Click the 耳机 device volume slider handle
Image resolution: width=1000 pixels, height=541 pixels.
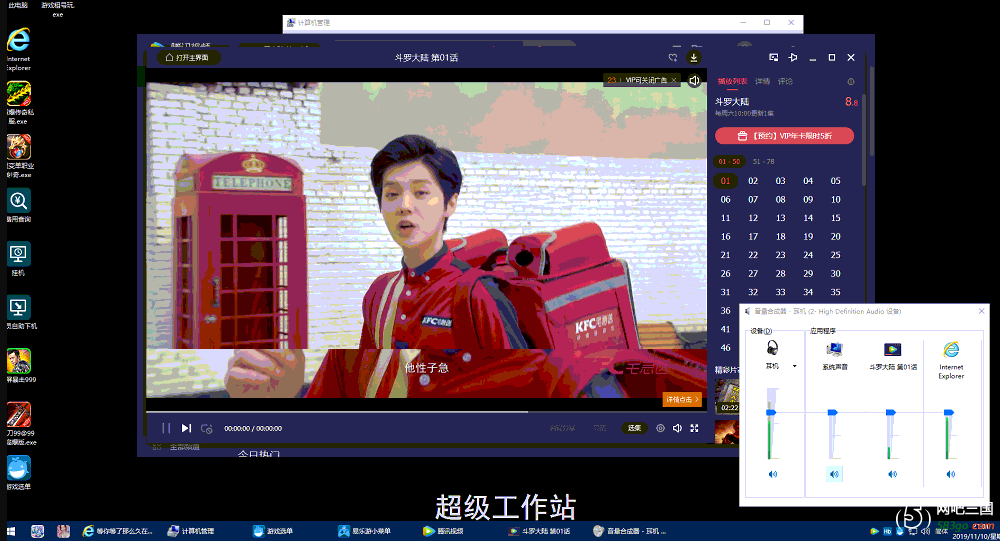coord(771,413)
